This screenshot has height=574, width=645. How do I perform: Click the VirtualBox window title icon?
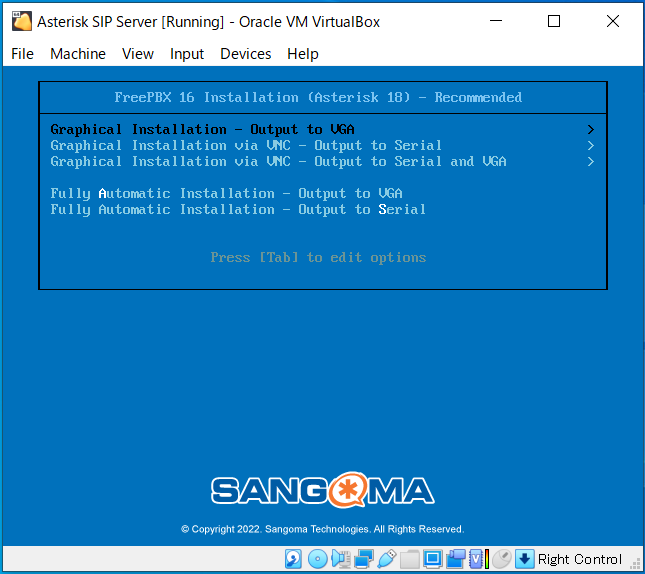coord(22,21)
